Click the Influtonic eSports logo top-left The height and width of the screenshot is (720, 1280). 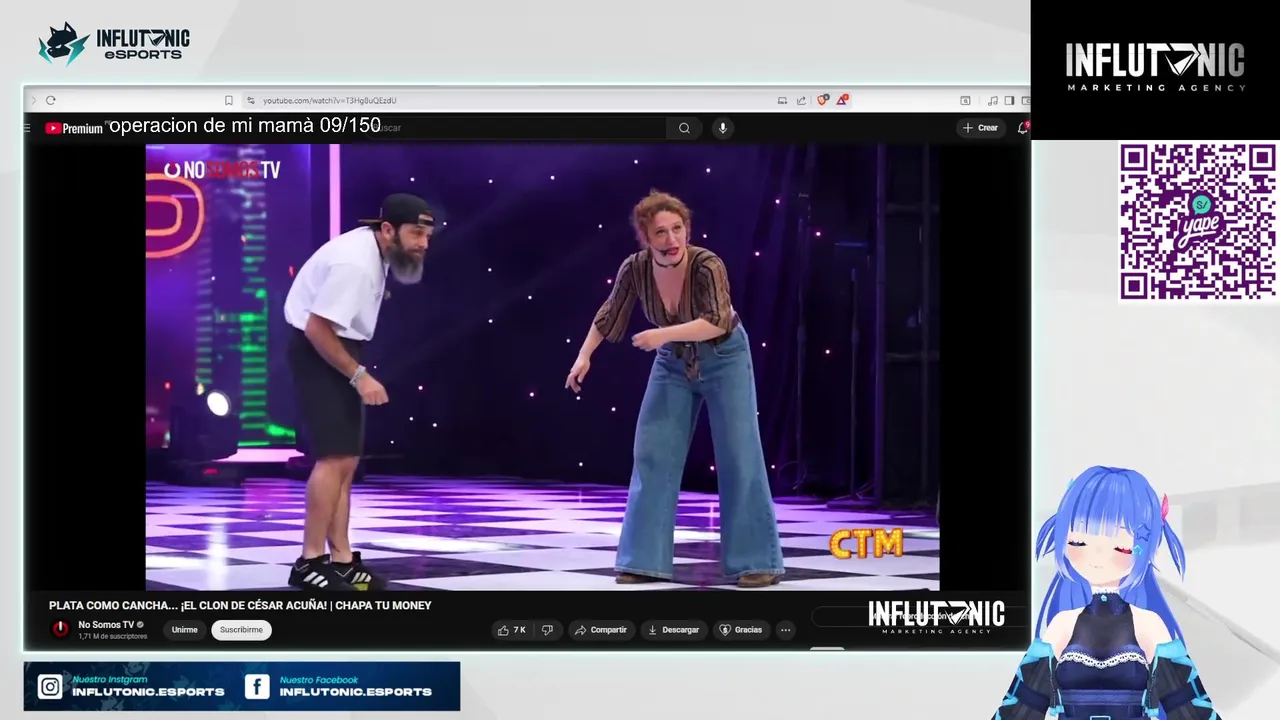point(113,44)
